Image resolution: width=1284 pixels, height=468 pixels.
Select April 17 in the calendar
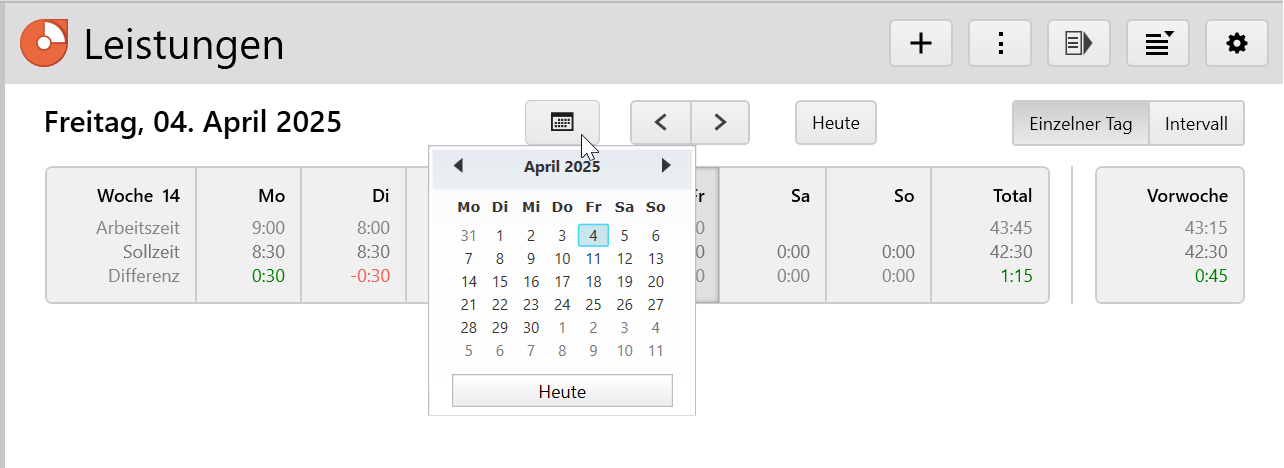tap(562, 282)
